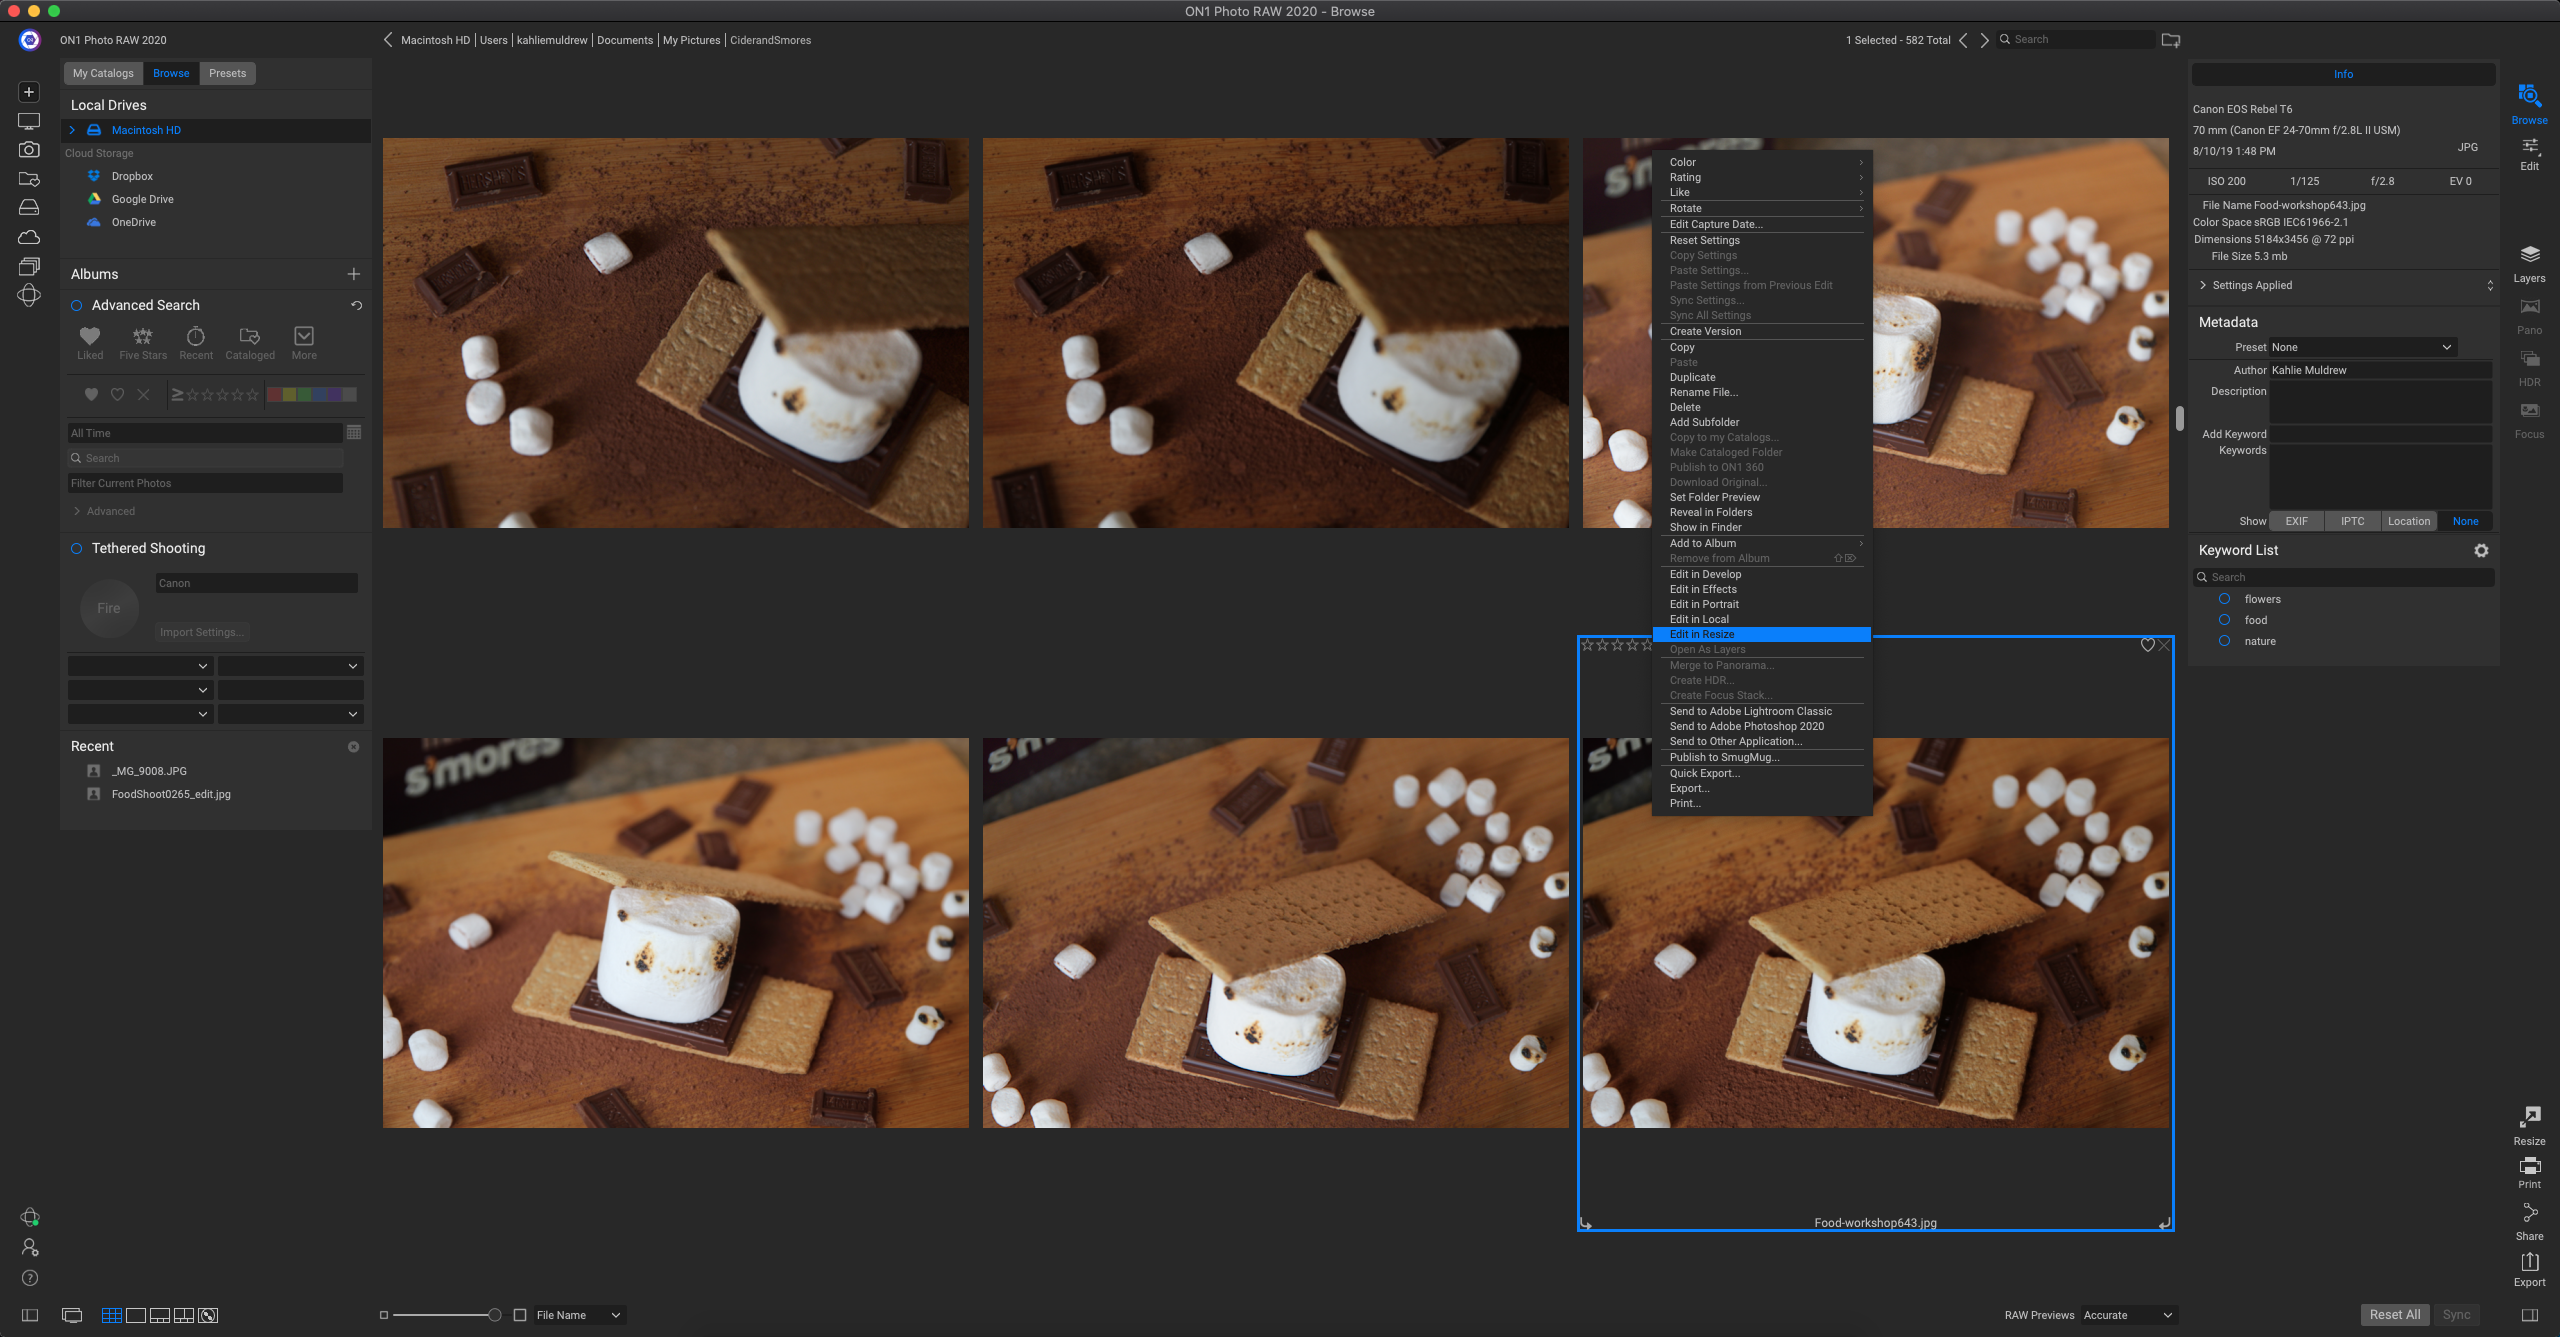
Task: Open the Resize module icon
Action: click(x=2529, y=1118)
